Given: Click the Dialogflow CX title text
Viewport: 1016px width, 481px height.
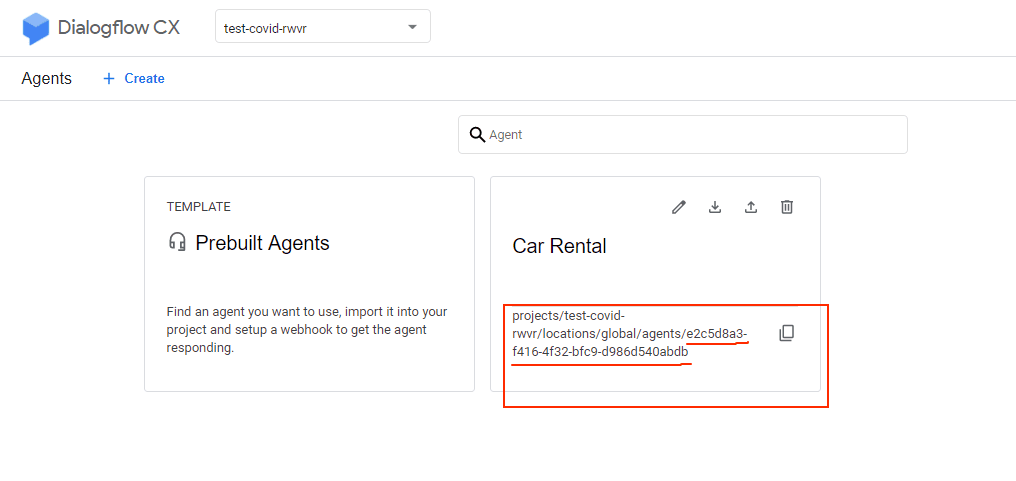Looking at the screenshot, I should coord(119,27).
